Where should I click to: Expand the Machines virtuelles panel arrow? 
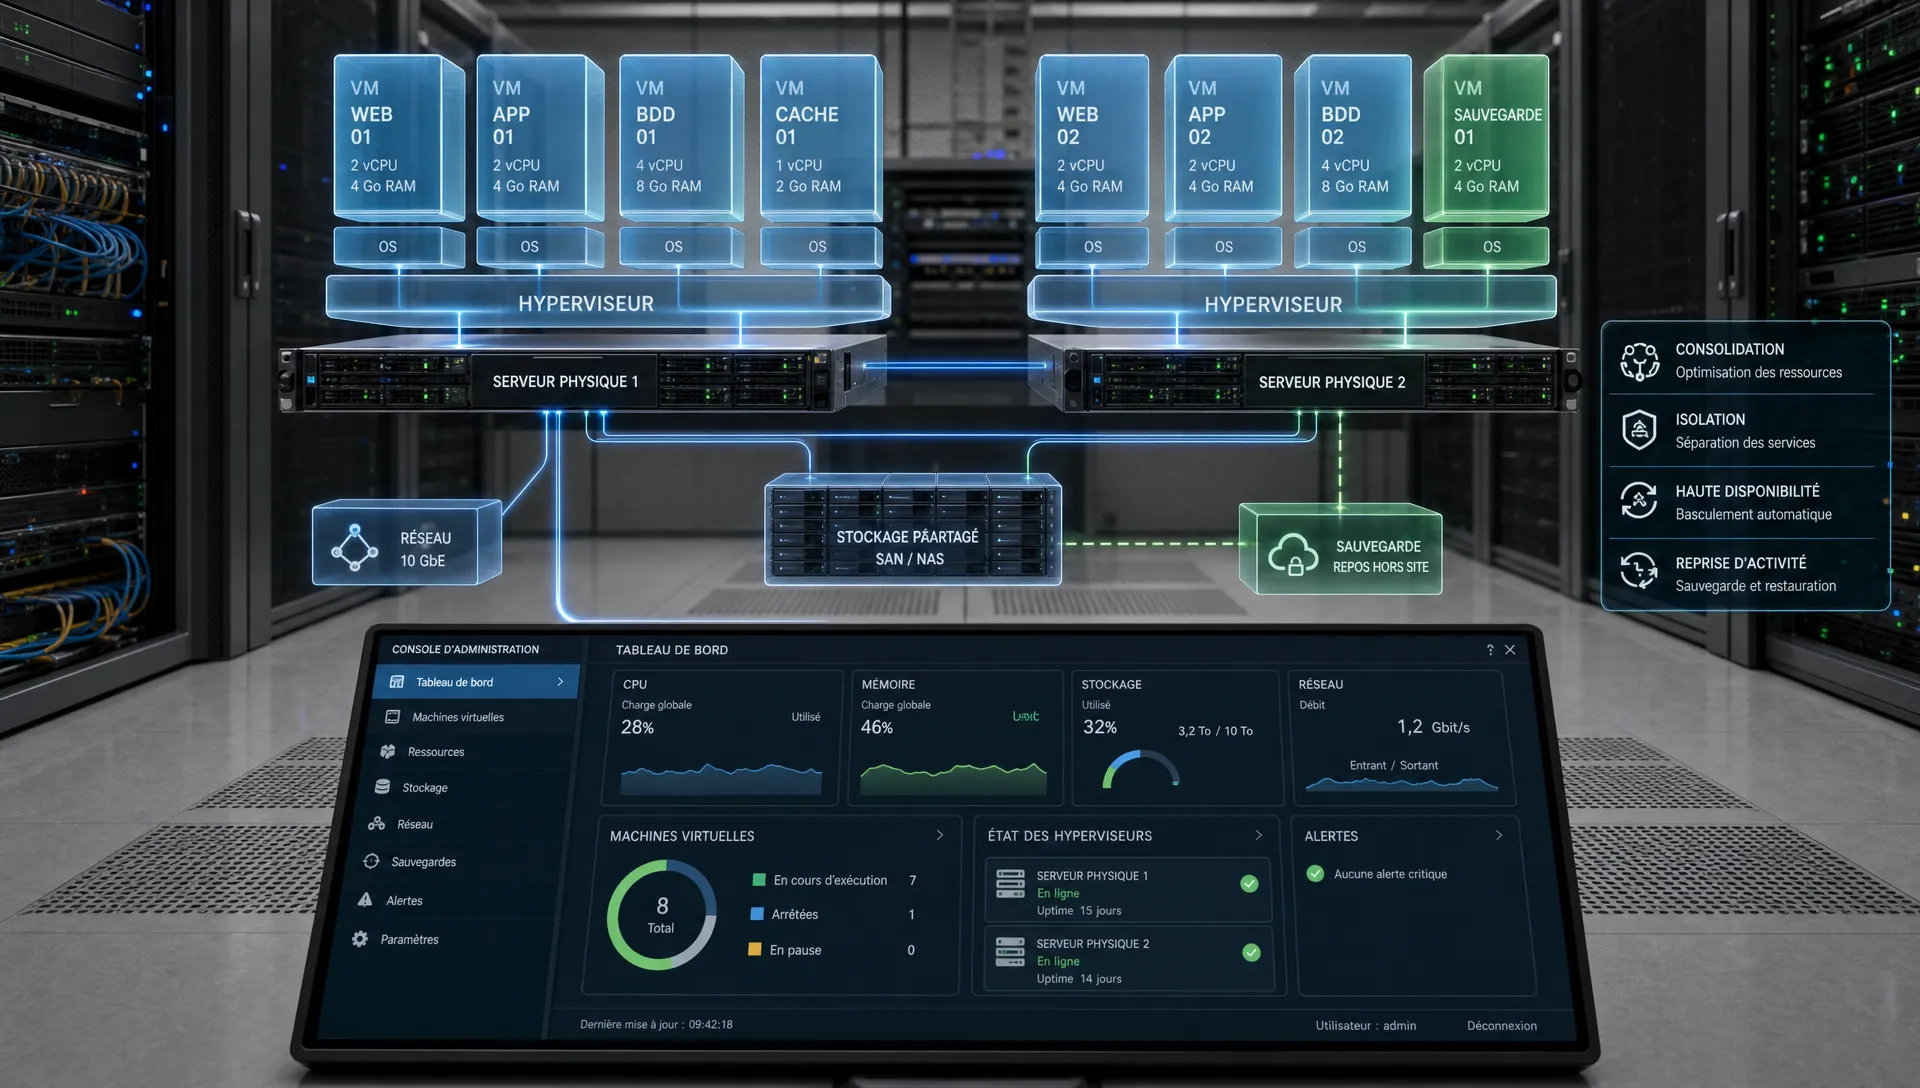939,835
